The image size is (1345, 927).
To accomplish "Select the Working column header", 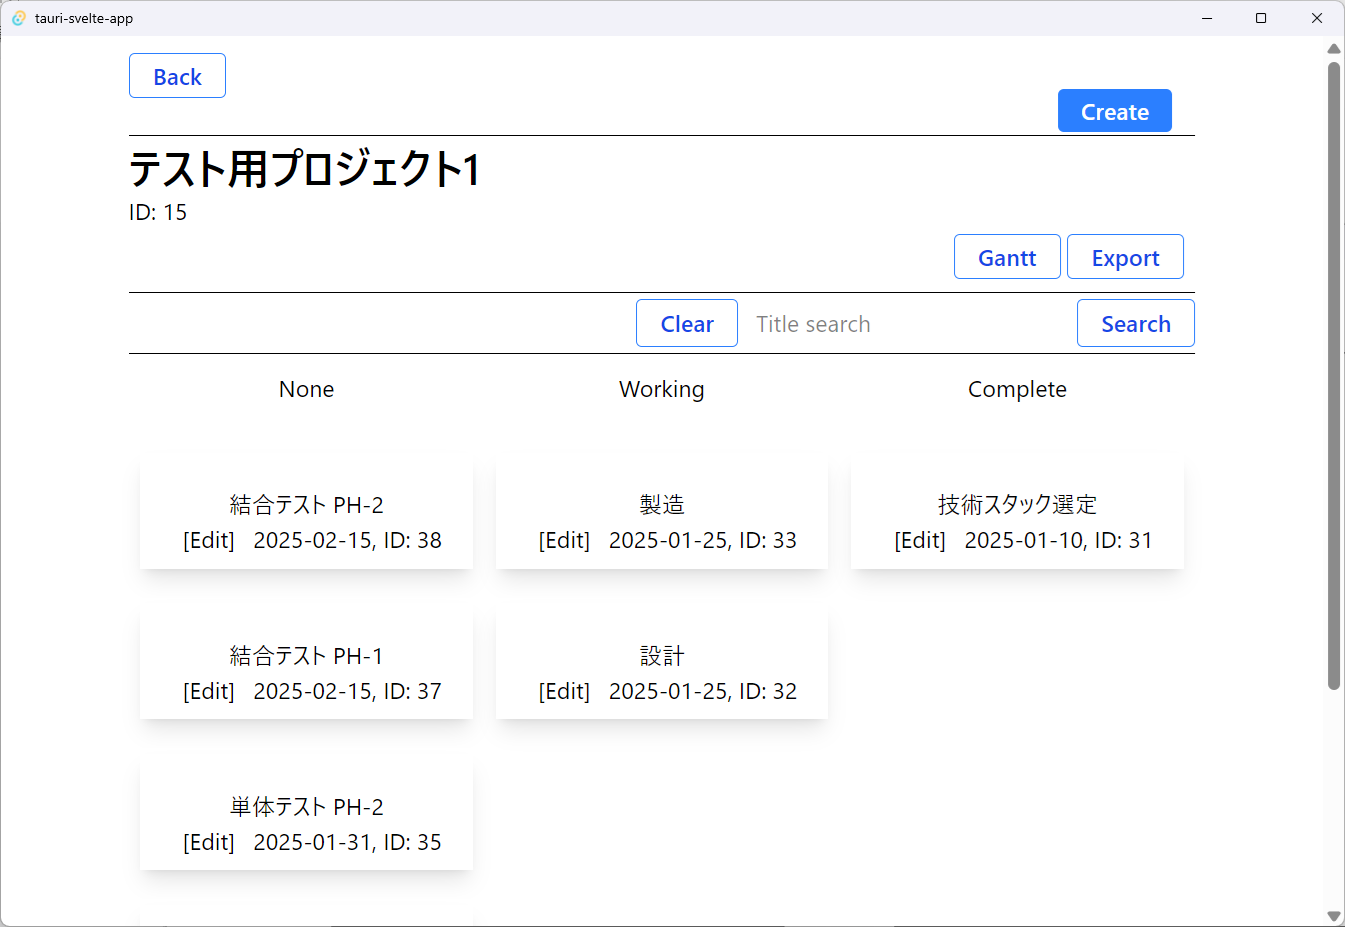I will pyautogui.click(x=661, y=389).
